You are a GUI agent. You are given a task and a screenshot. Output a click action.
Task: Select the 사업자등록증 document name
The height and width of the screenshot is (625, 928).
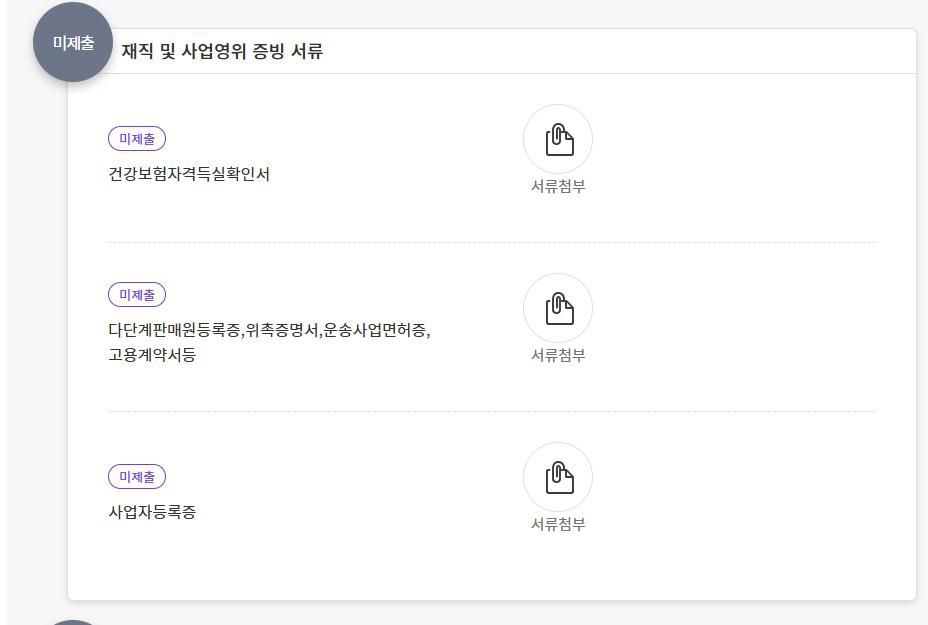coord(152,512)
